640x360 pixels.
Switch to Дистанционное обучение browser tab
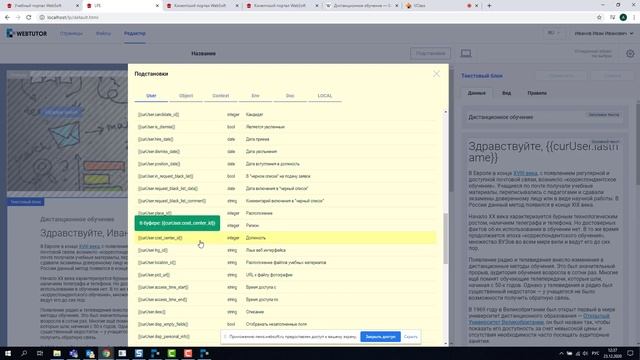point(362,6)
